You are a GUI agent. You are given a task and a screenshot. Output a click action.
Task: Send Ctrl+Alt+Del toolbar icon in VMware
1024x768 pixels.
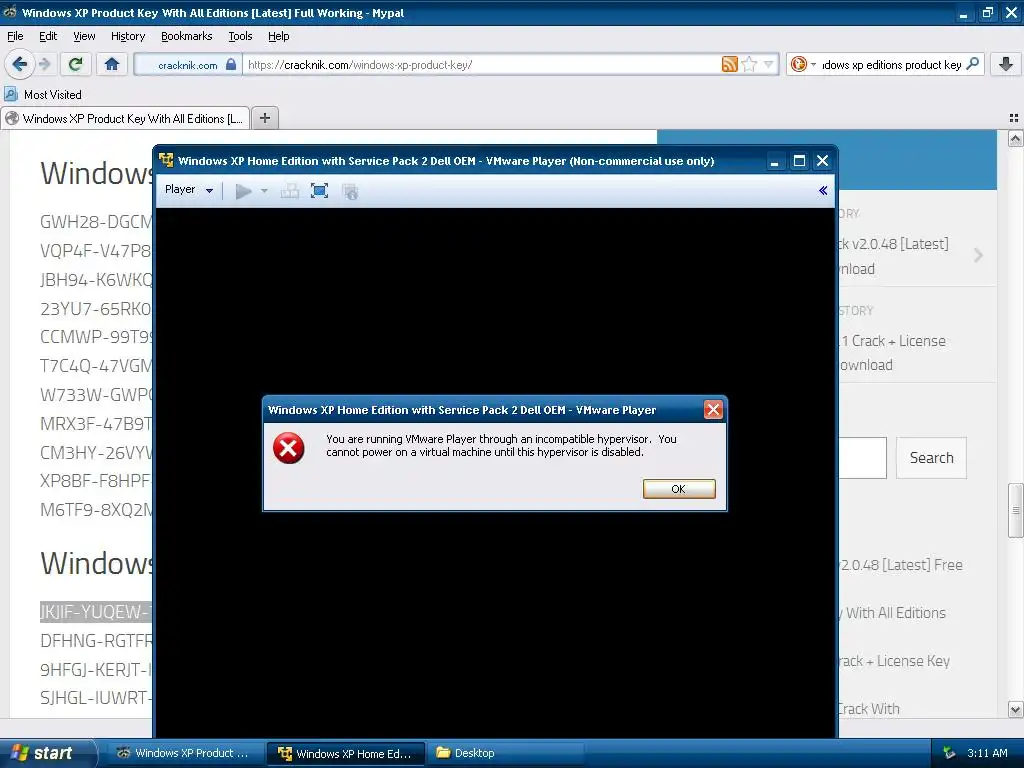[289, 191]
